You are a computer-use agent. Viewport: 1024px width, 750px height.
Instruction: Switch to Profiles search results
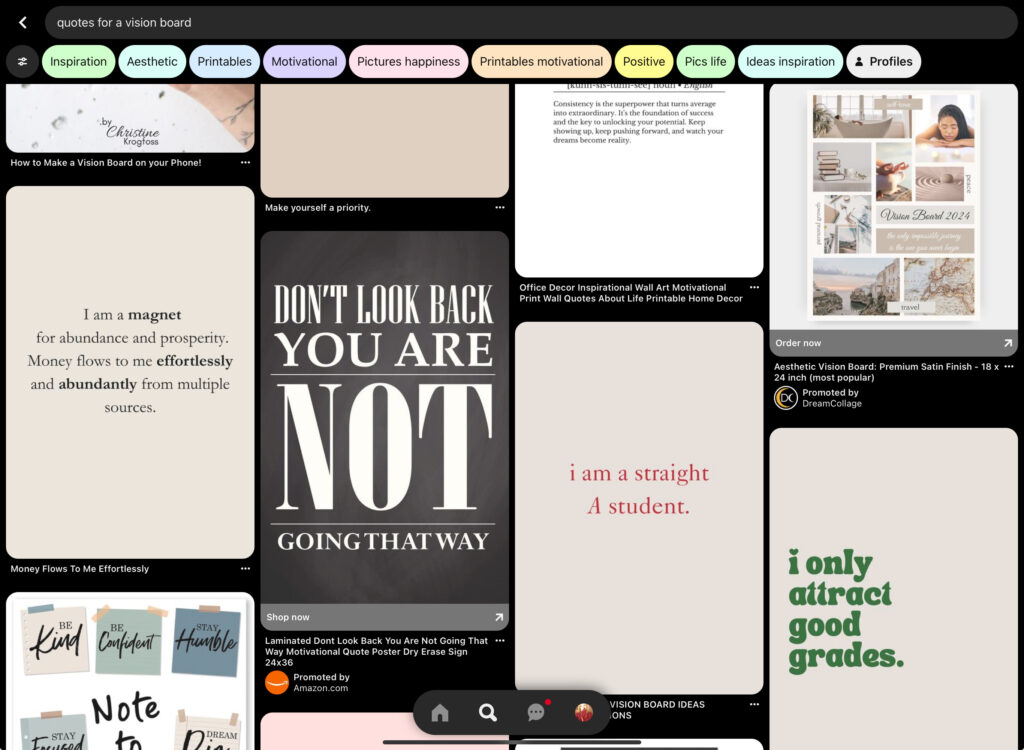(884, 61)
